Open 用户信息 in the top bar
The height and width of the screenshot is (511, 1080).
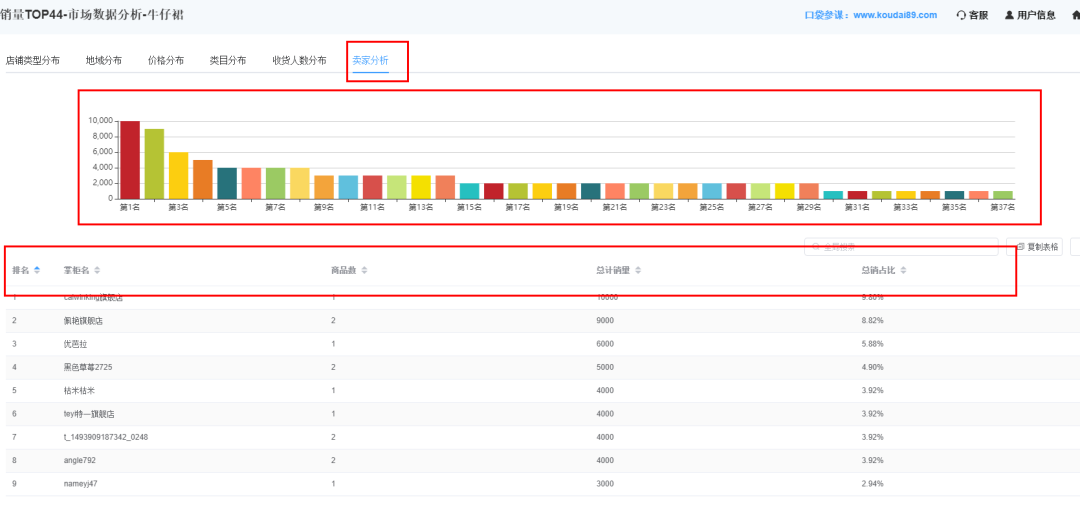point(1030,15)
